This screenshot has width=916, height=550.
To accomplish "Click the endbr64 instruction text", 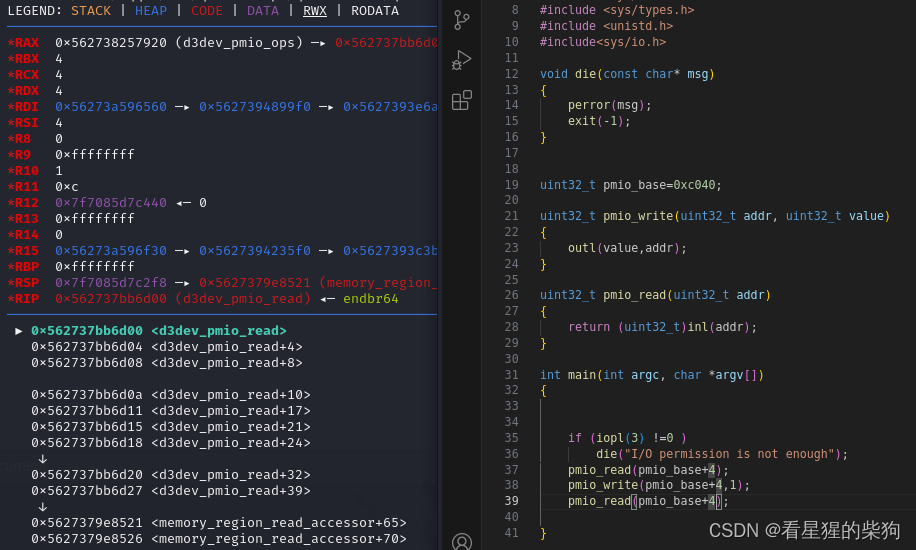I will (x=370, y=299).
